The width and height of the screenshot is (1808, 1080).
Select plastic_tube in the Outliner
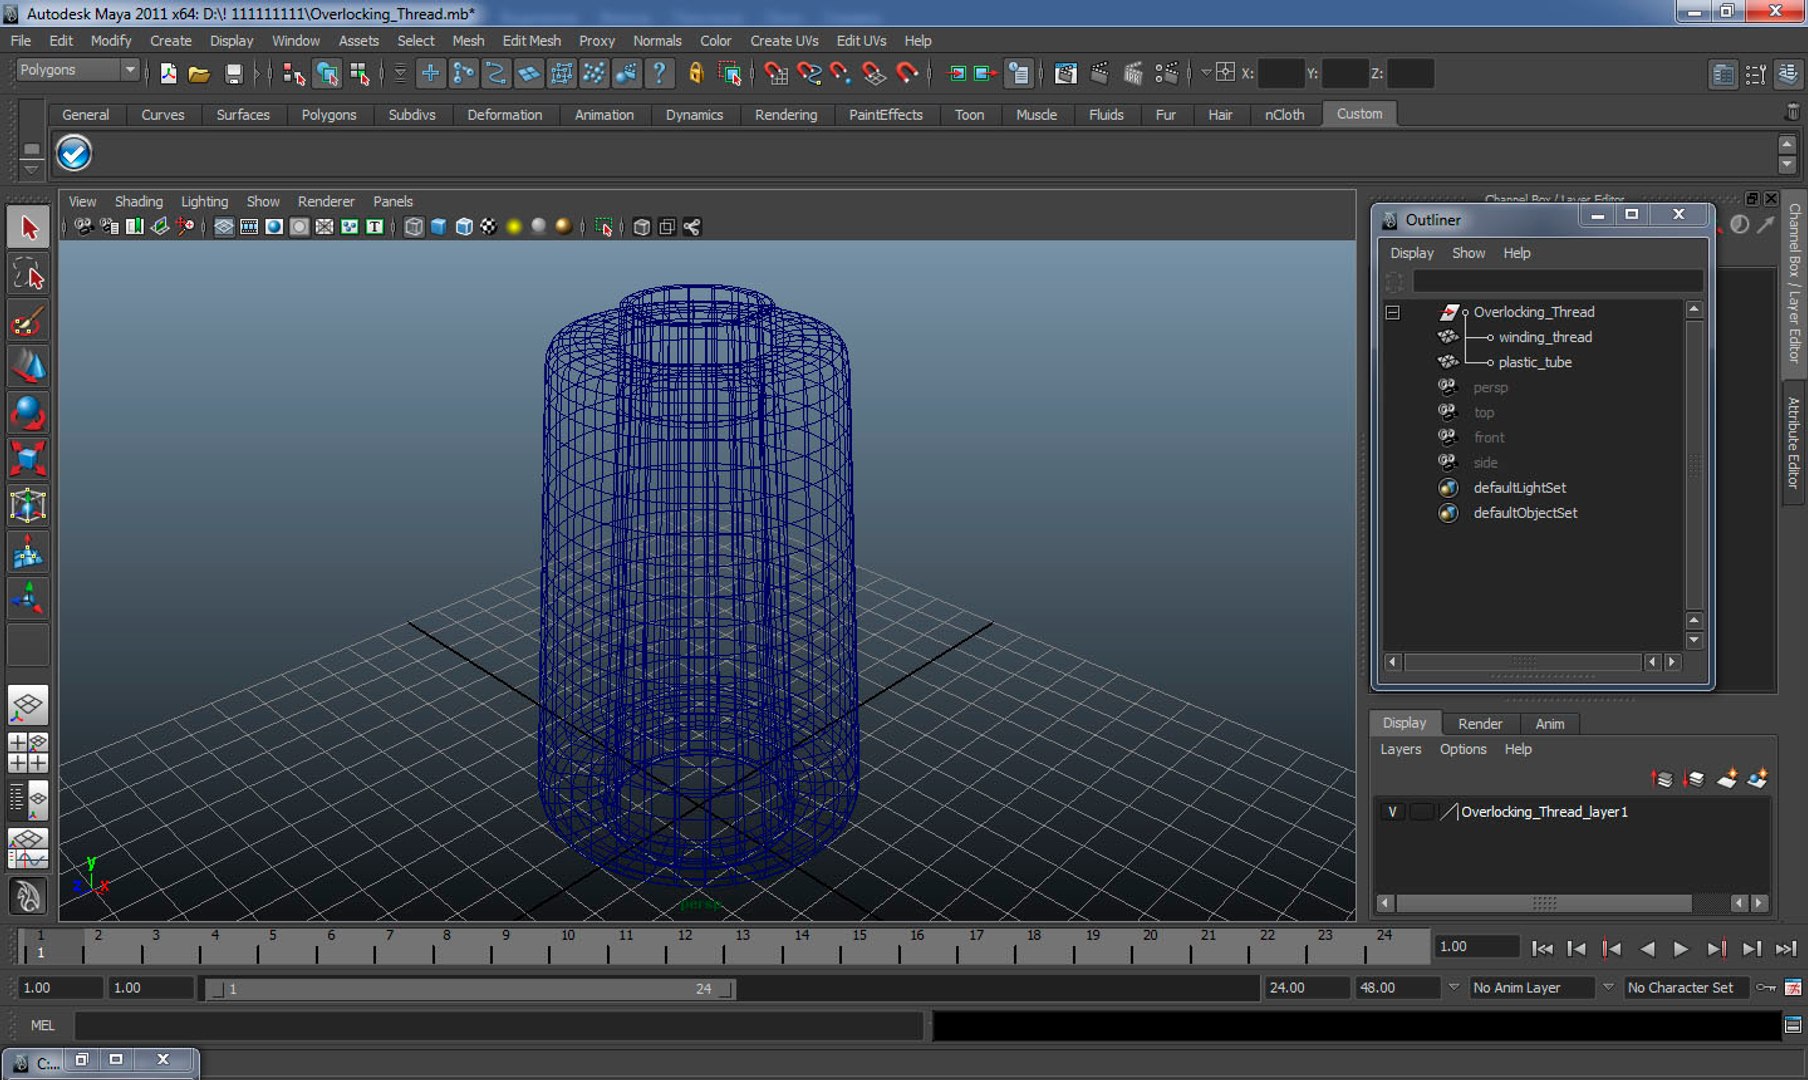click(x=1535, y=362)
